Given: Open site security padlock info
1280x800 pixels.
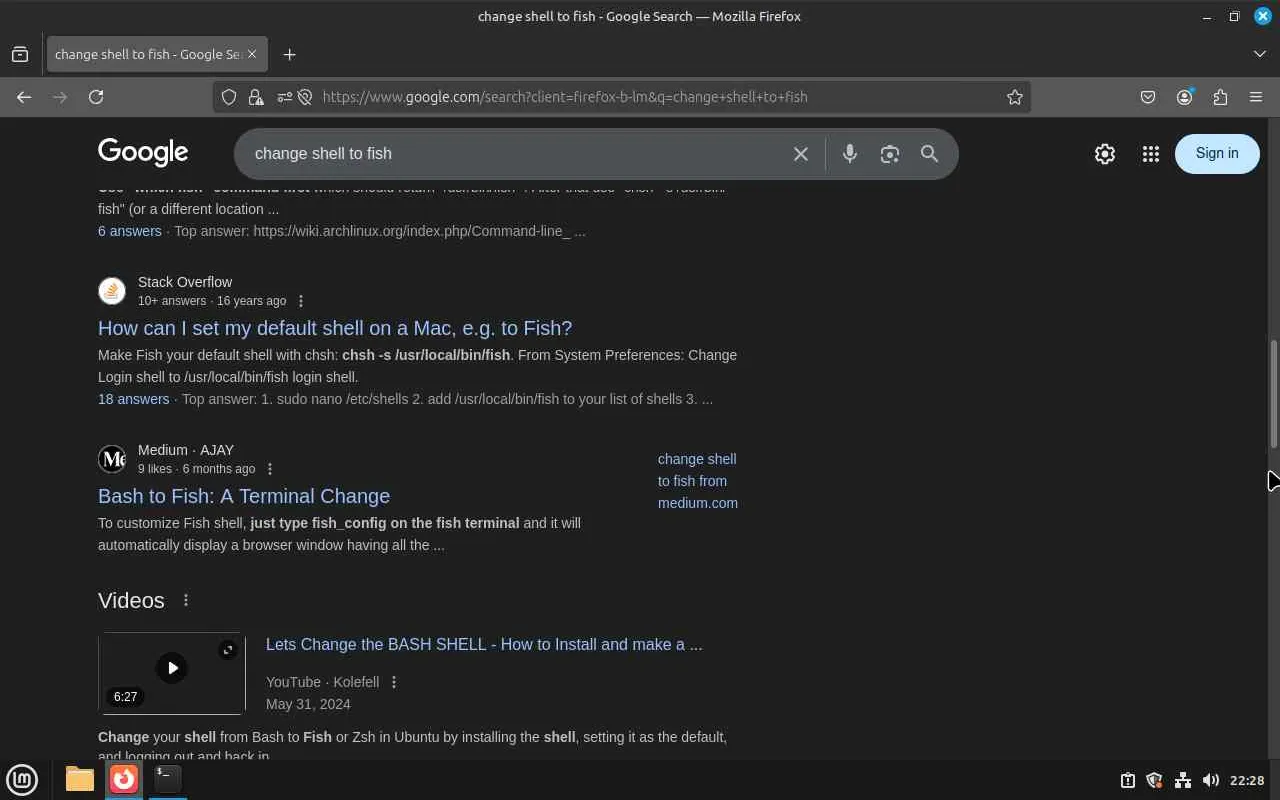Looking at the screenshot, I should 256,97.
